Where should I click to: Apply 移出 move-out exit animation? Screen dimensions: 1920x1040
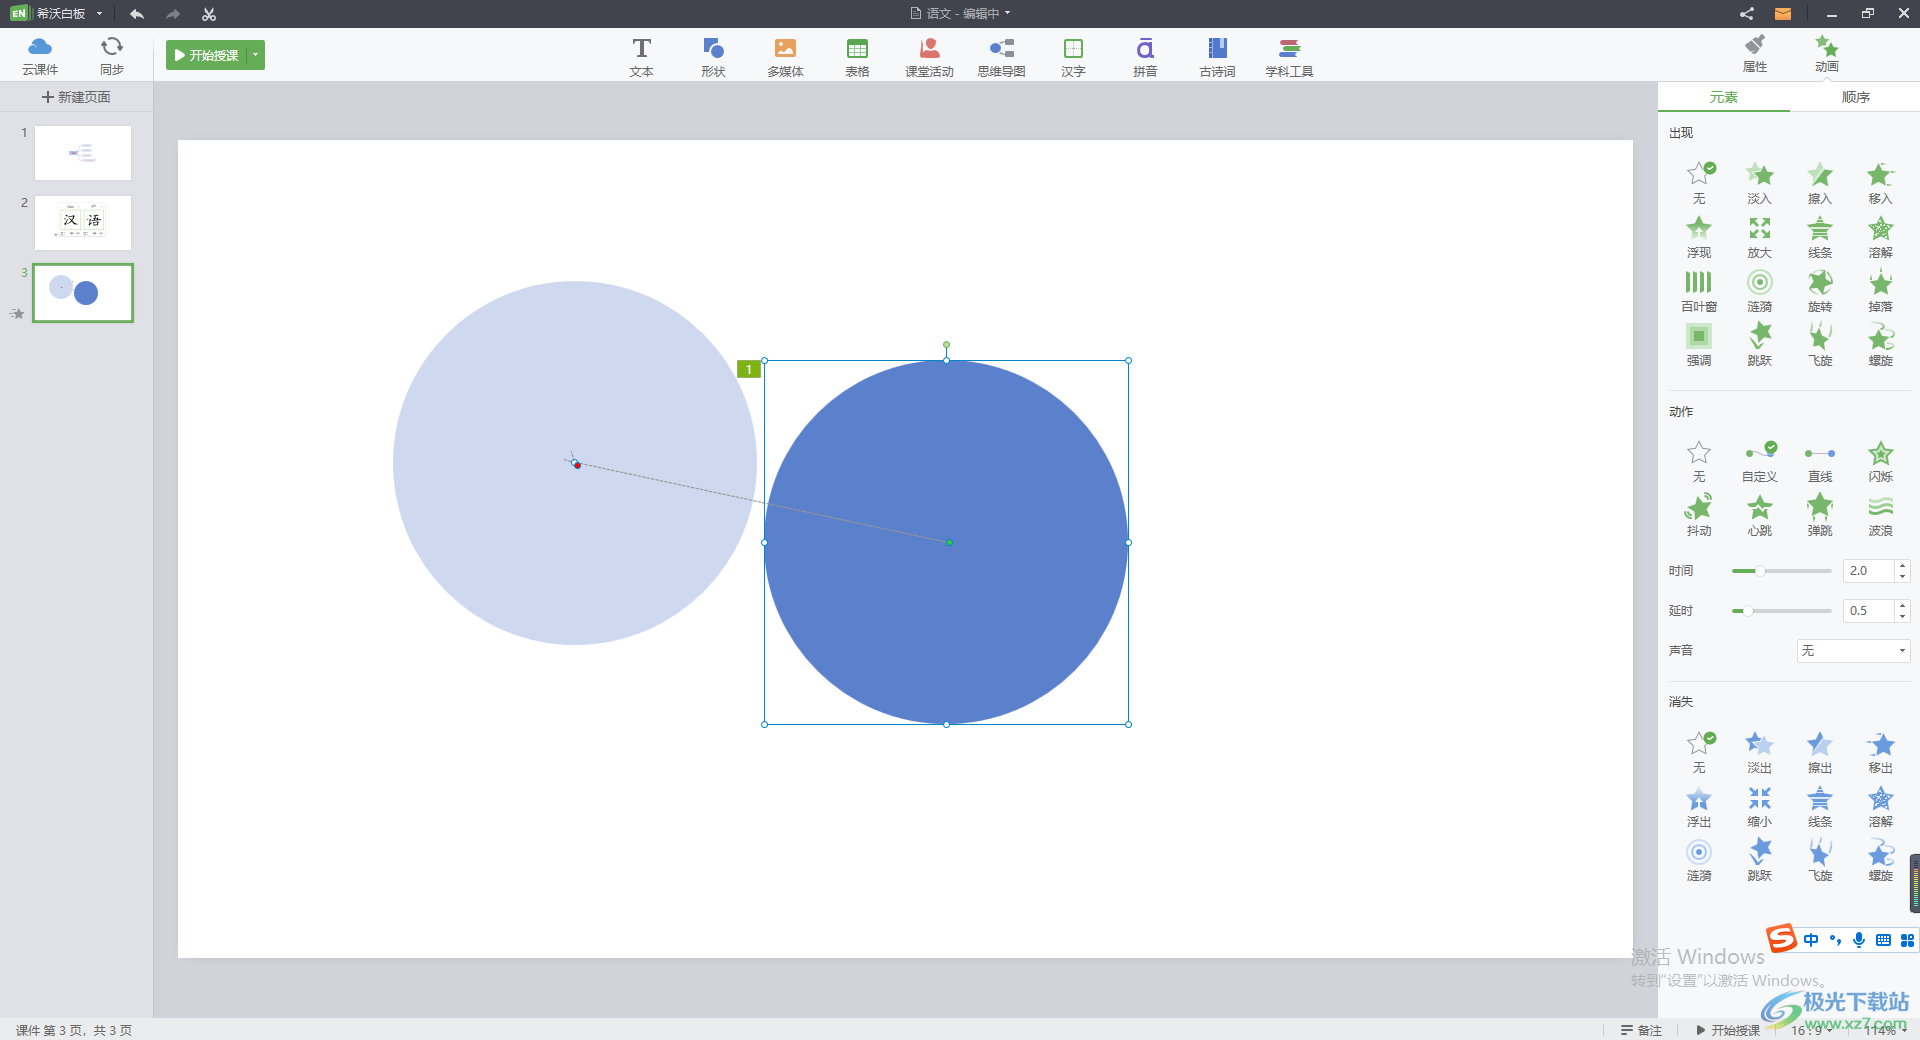(x=1880, y=752)
